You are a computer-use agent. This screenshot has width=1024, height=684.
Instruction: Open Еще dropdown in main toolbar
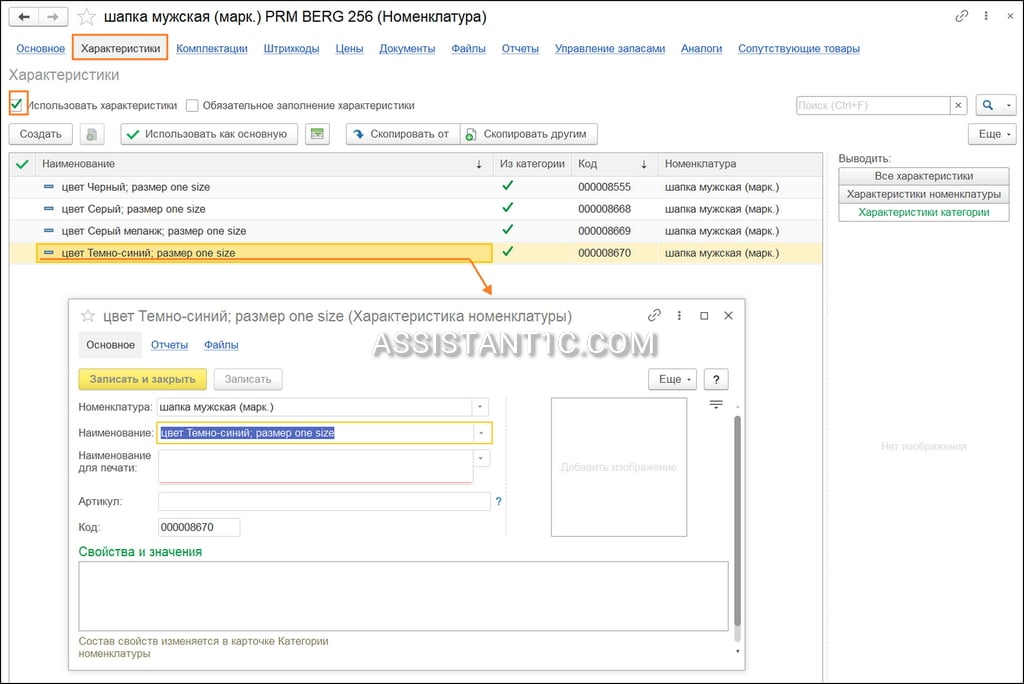[x=993, y=134]
